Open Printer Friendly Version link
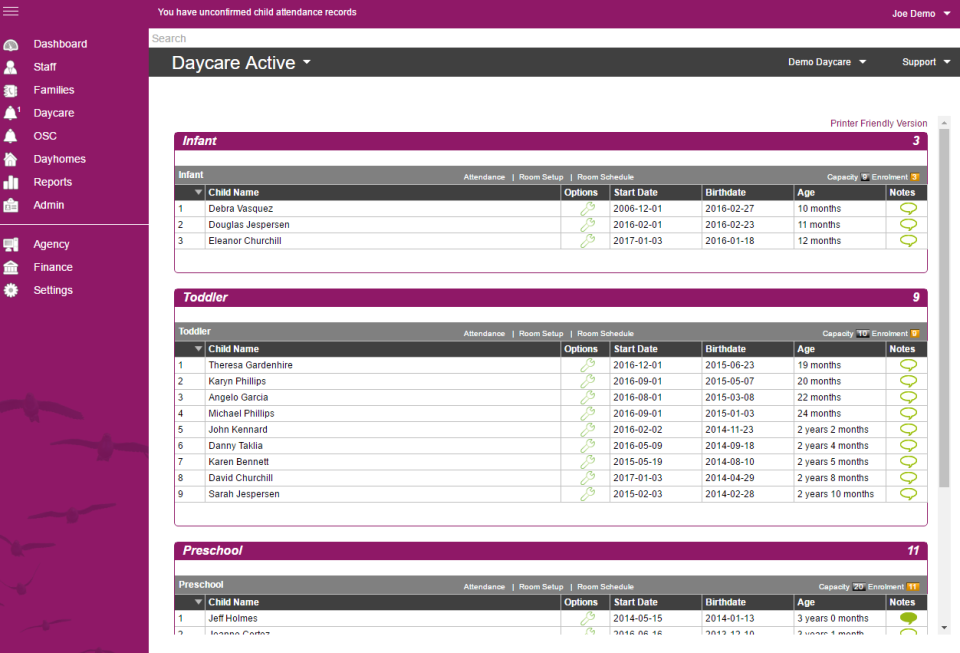 coord(879,123)
